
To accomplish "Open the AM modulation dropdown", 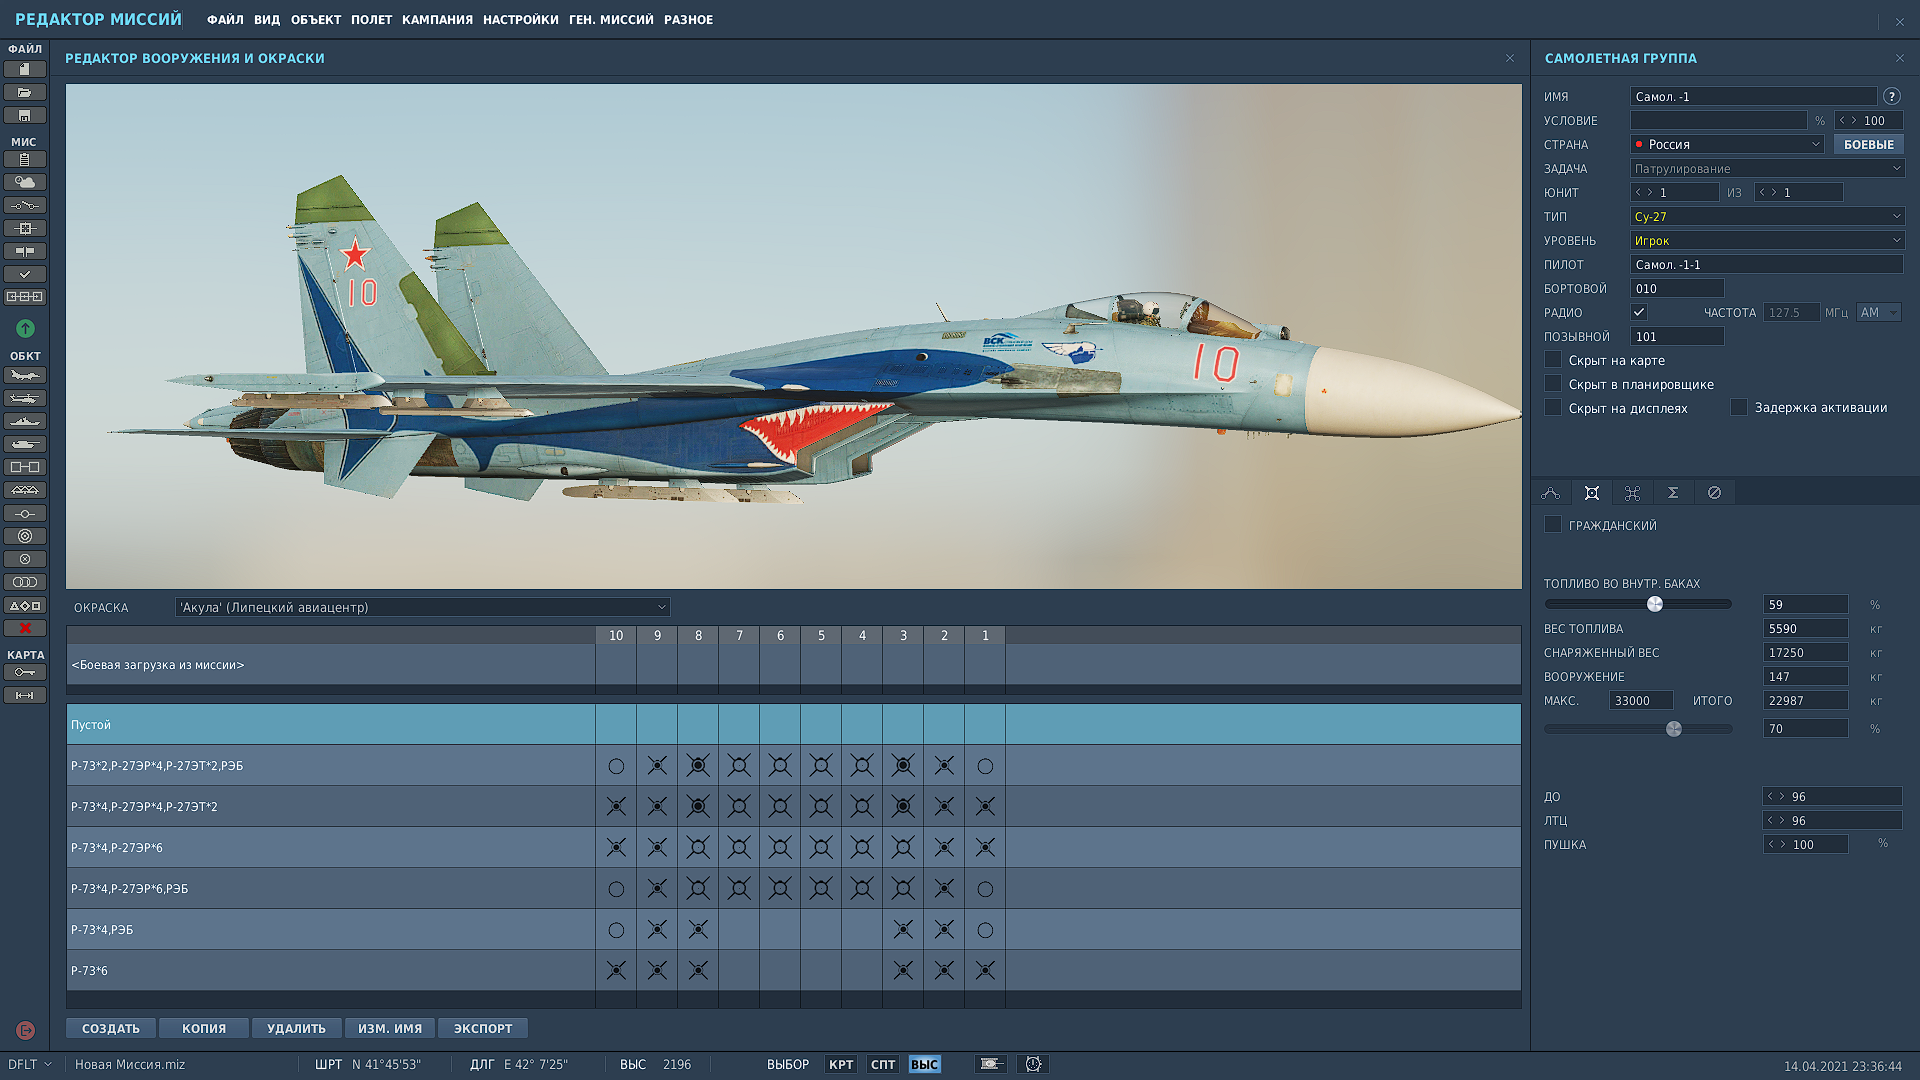I will [x=1879, y=312].
